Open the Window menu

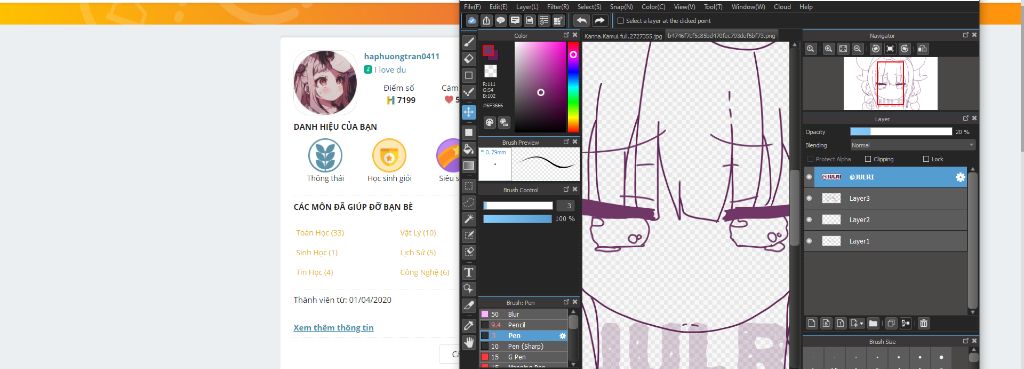748,7
